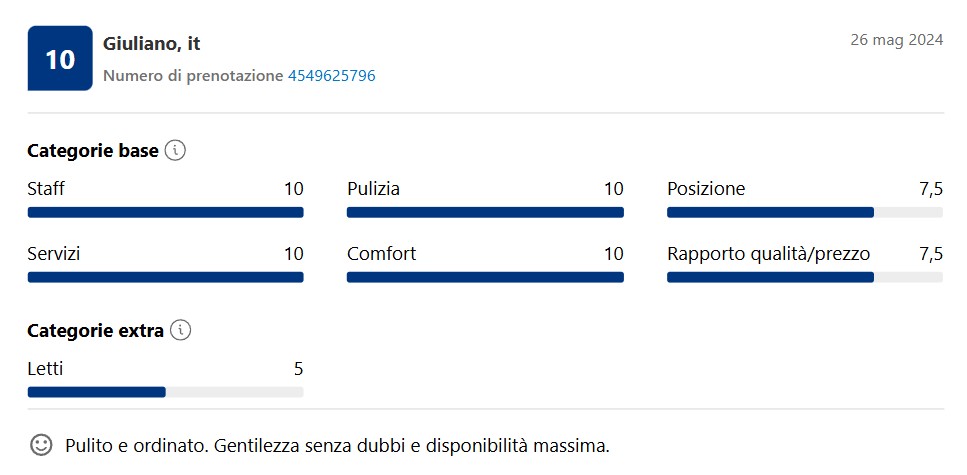Click the smiley face icon next to review

(41, 445)
